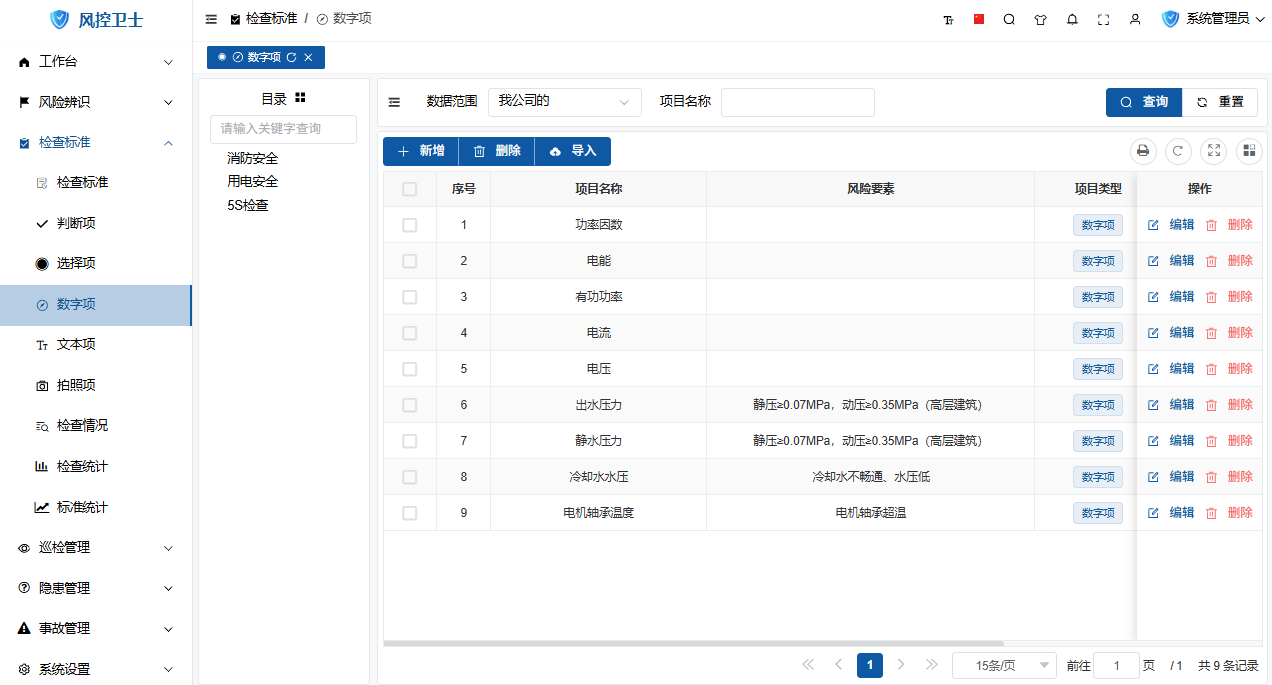Tick the checkbox for row 功率因数
Image resolution: width=1272 pixels, height=685 pixels.
coord(409,225)
